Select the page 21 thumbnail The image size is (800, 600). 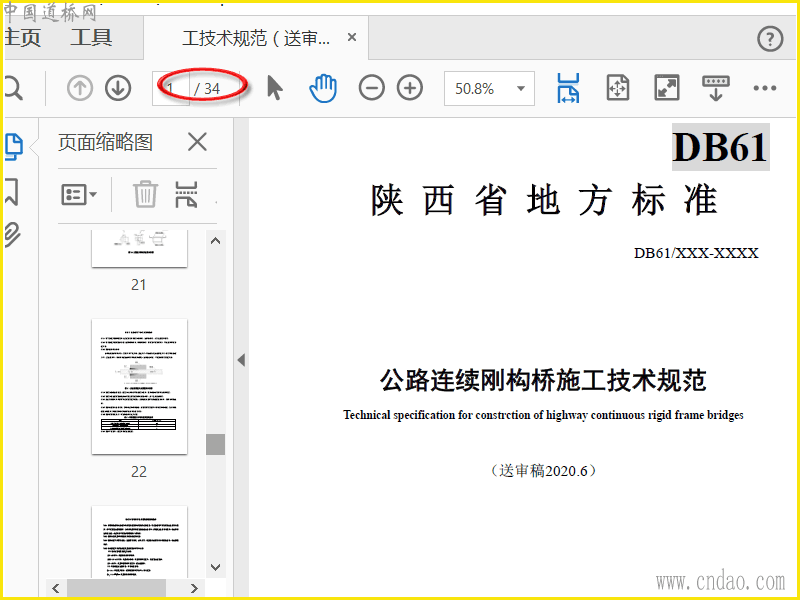139,248
